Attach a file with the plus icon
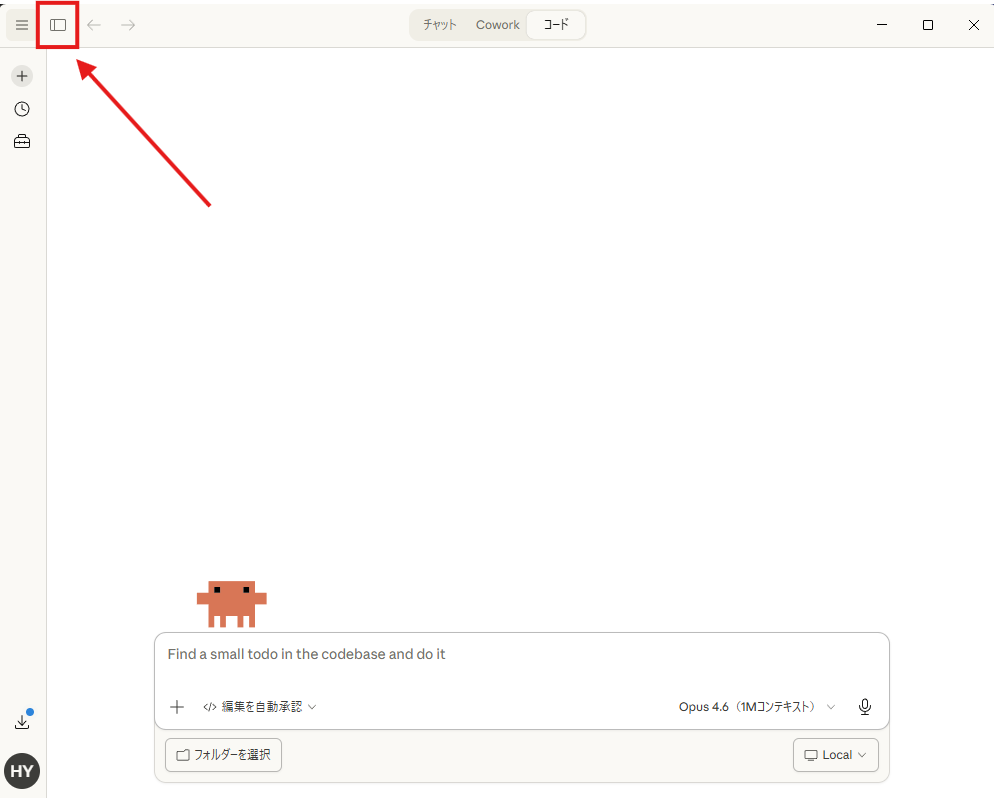 click(x=176, y=706)
